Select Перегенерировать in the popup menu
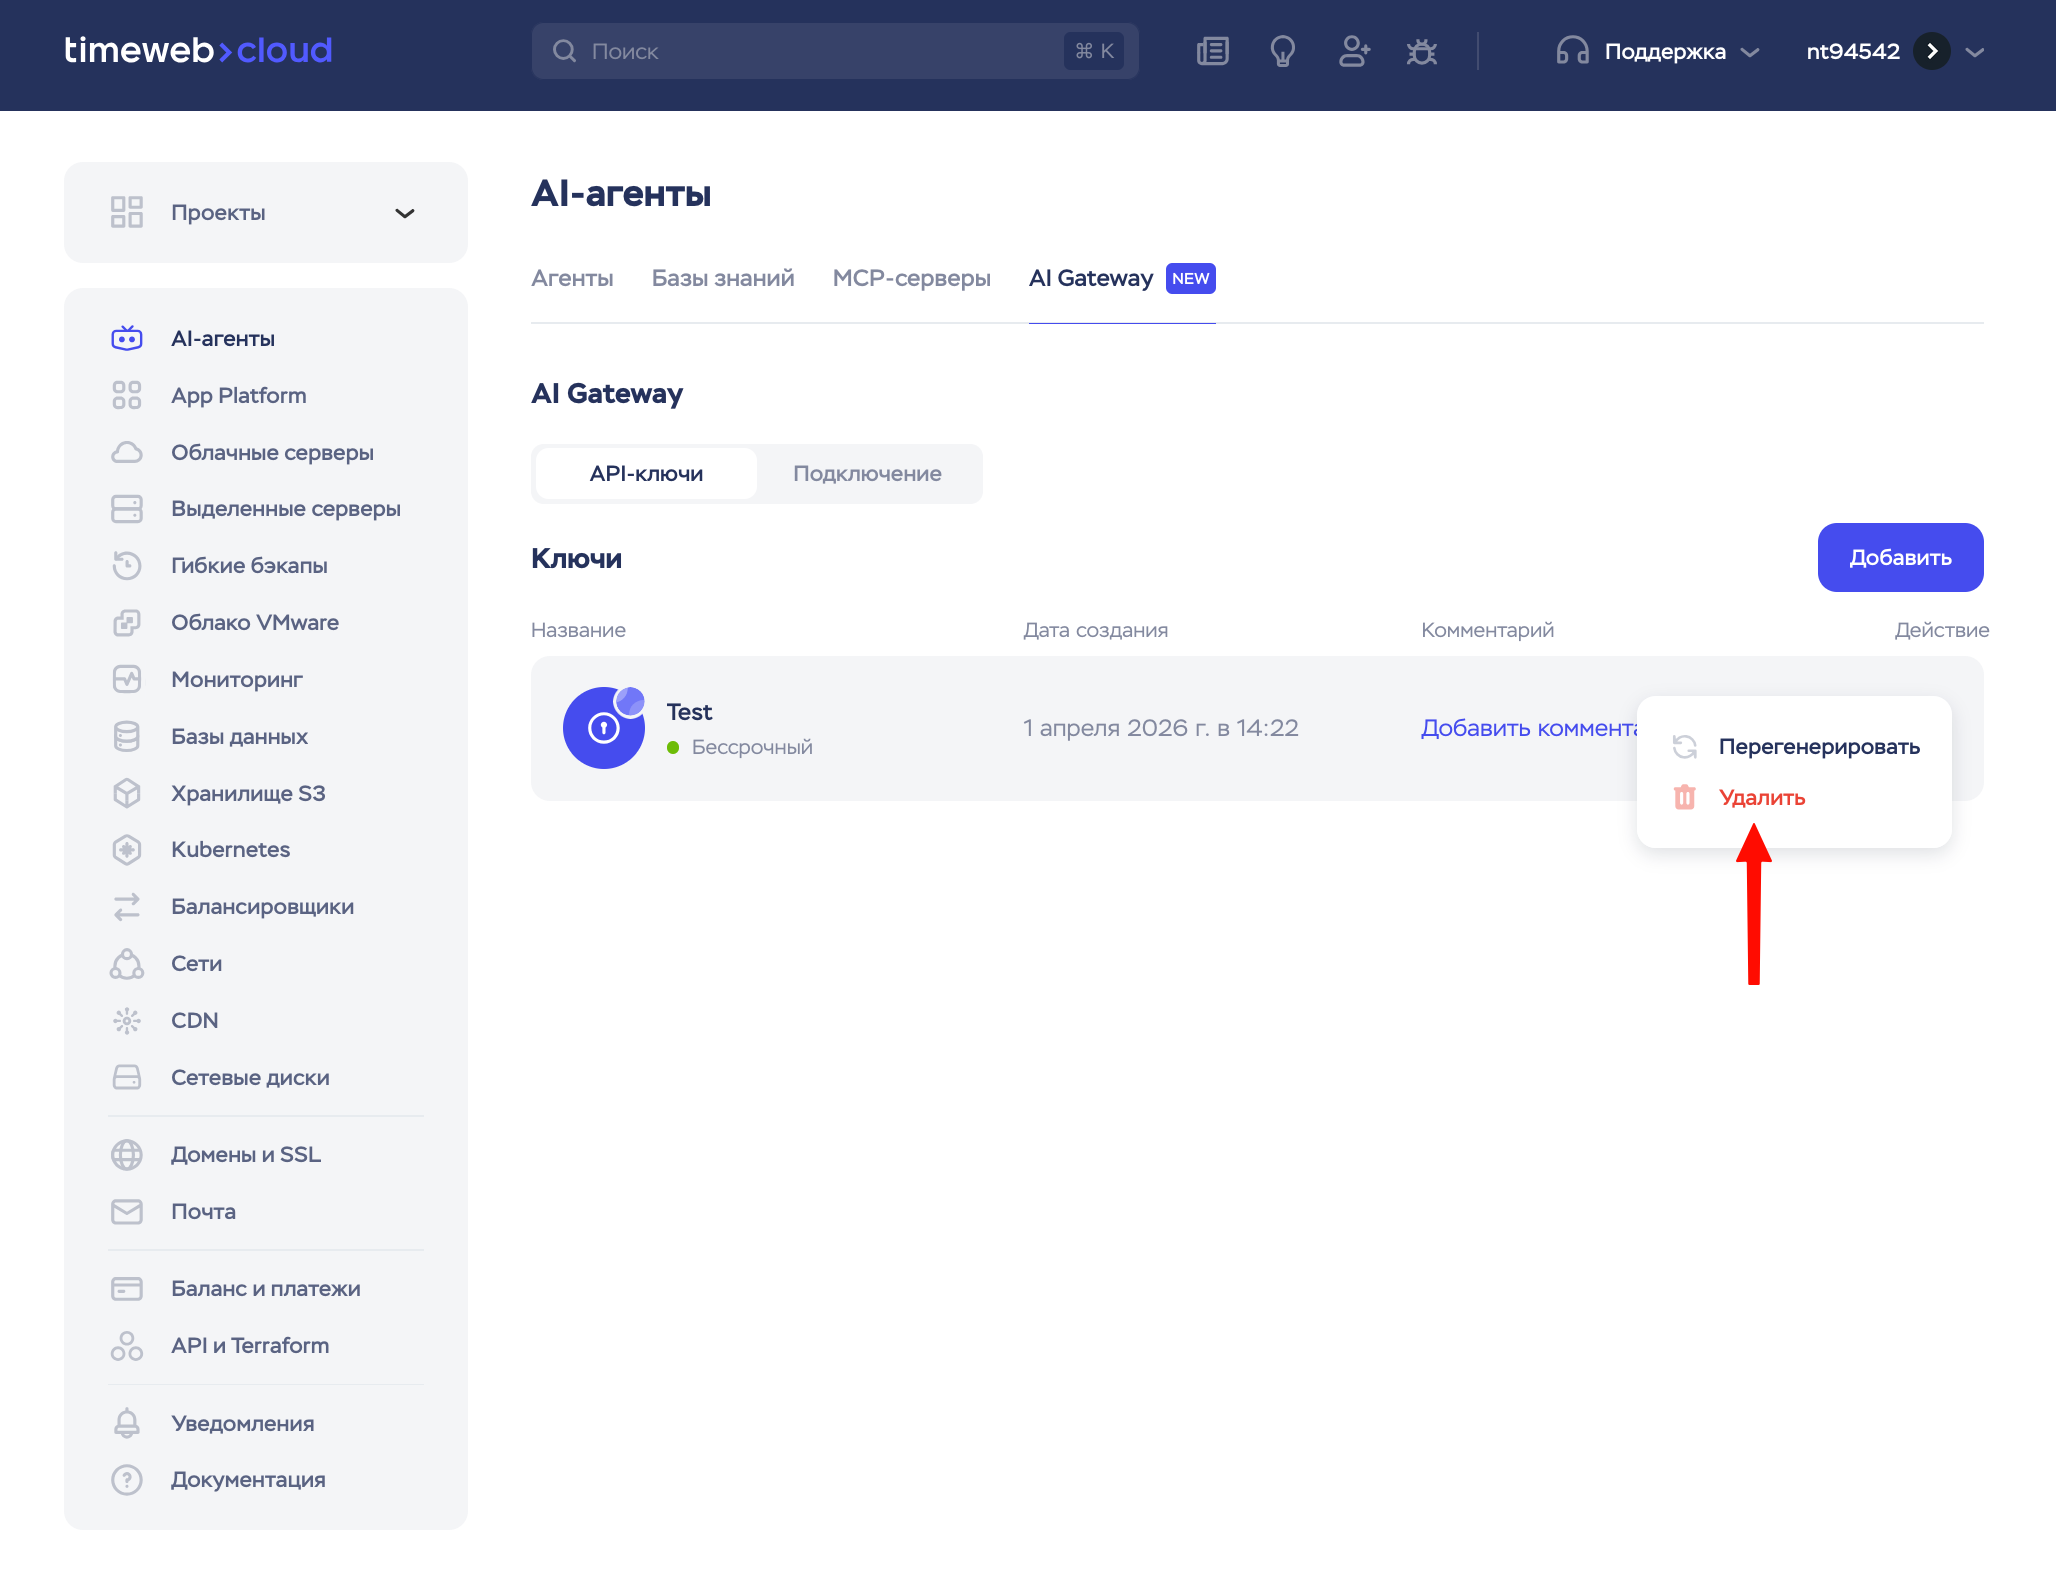2056x1574 pixels. tap(1818, 746)
